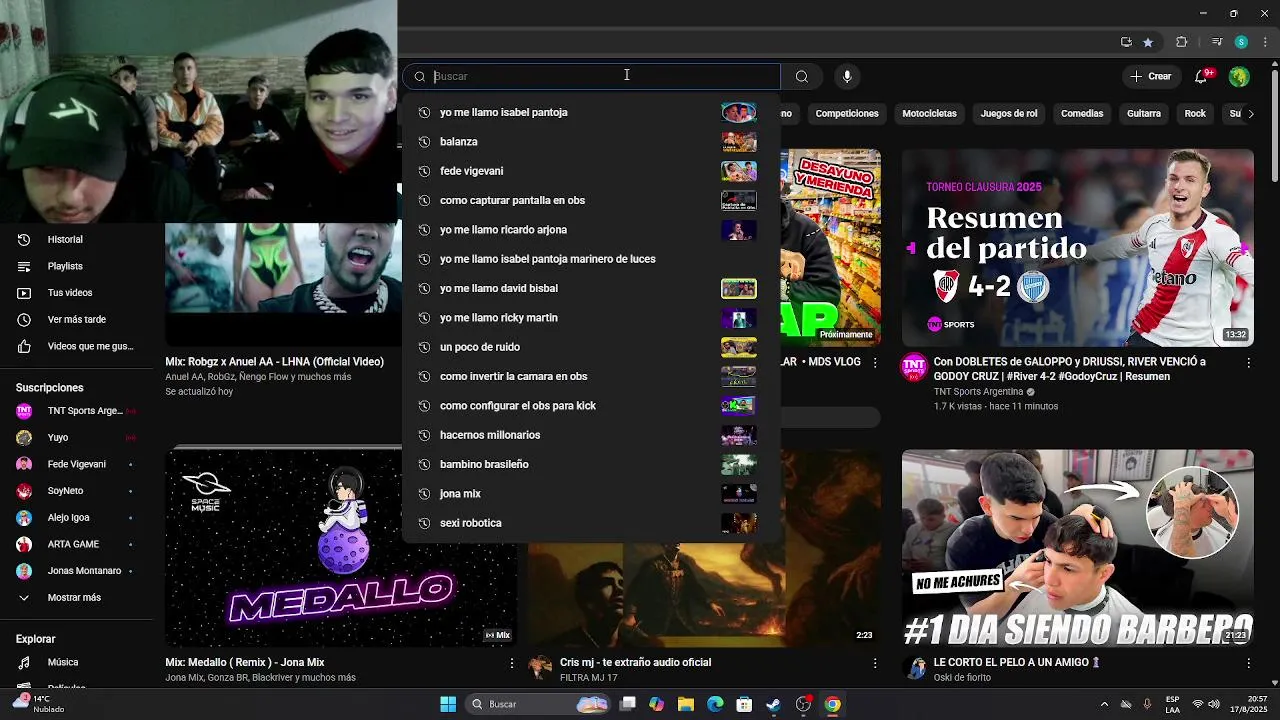Open options for 'LE CORTO EL PELO A UN AMIGO'

[1248, 663]
